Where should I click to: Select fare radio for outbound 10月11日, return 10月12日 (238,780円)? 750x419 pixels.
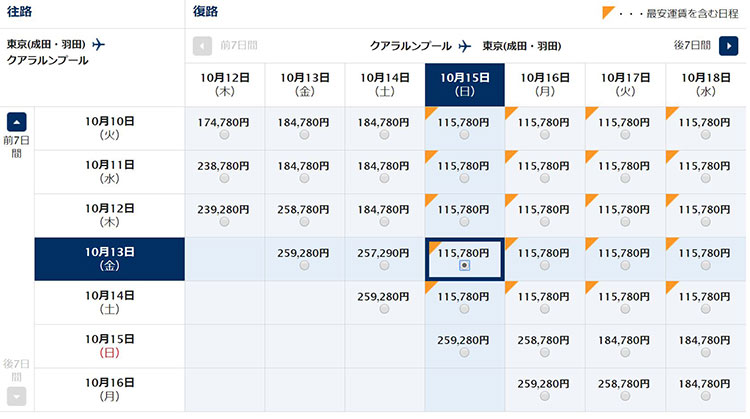pyautogui.click(x=224, y=178)
